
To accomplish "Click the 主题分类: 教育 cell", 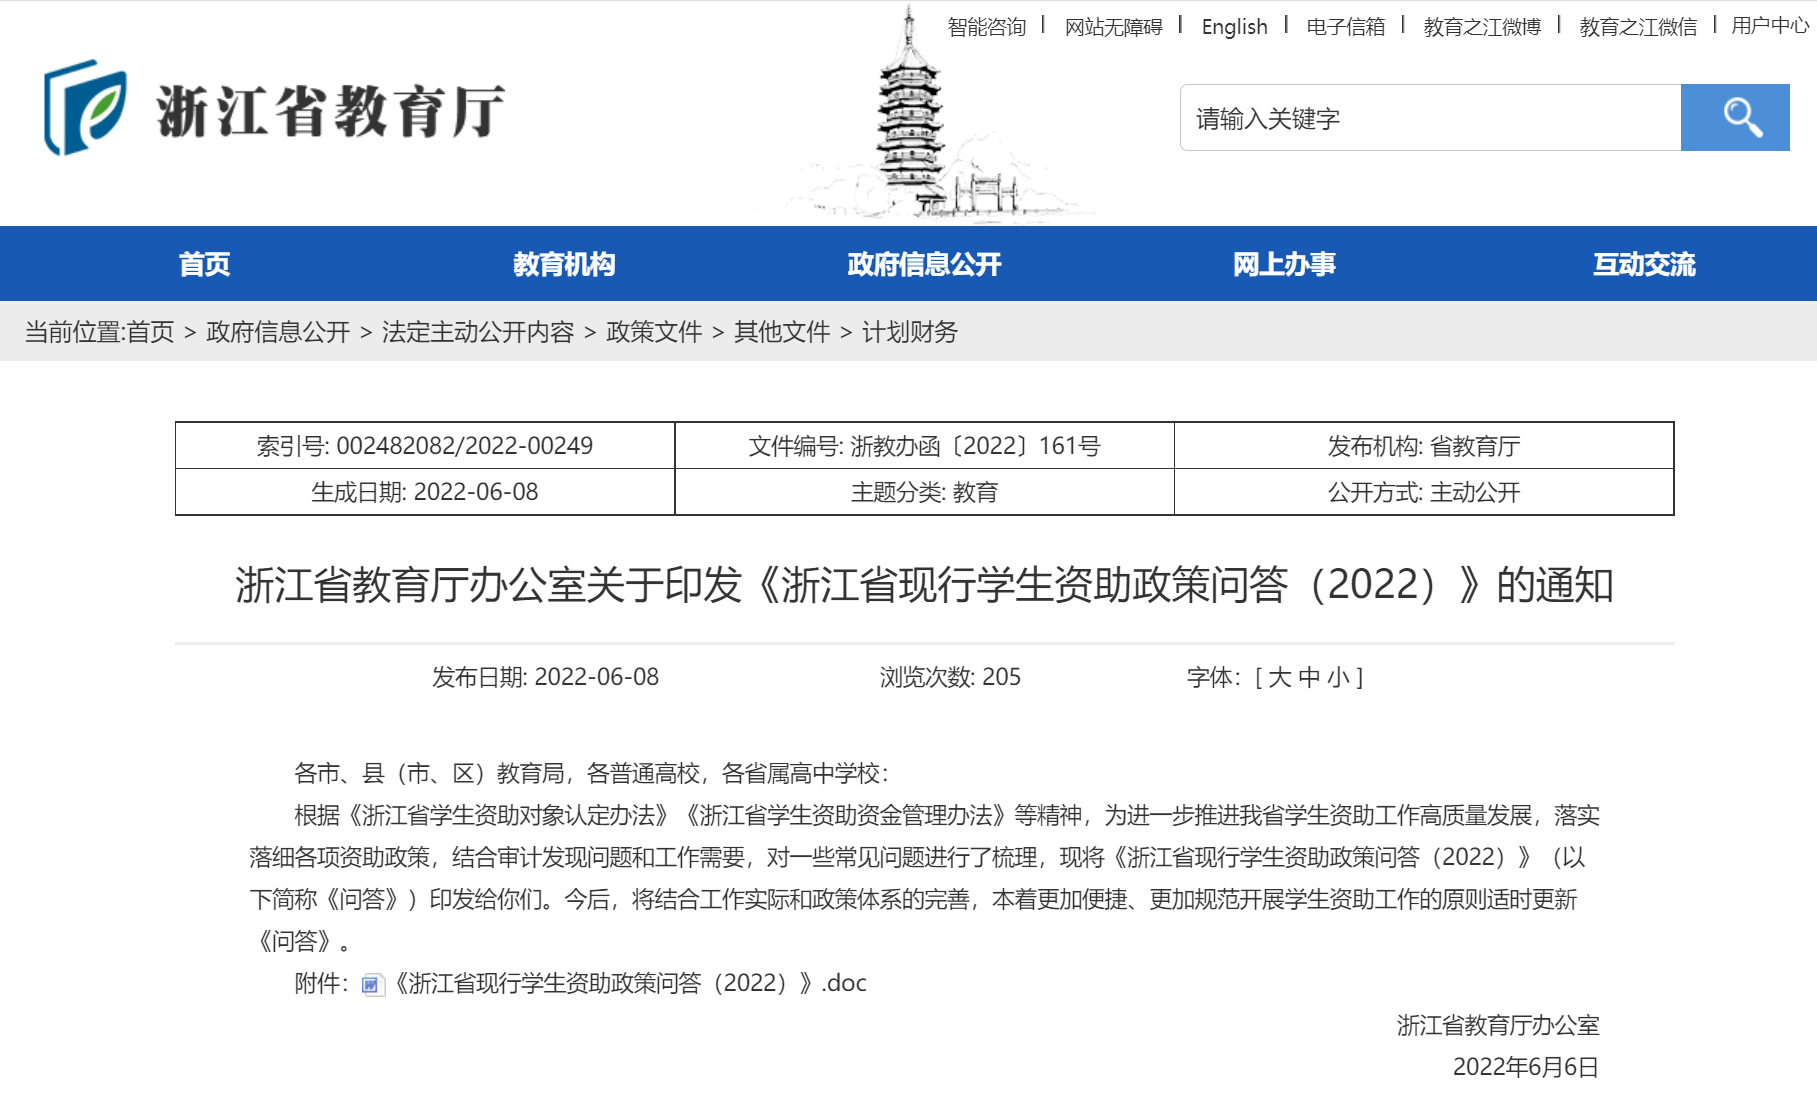I will [x=925, y=492].
